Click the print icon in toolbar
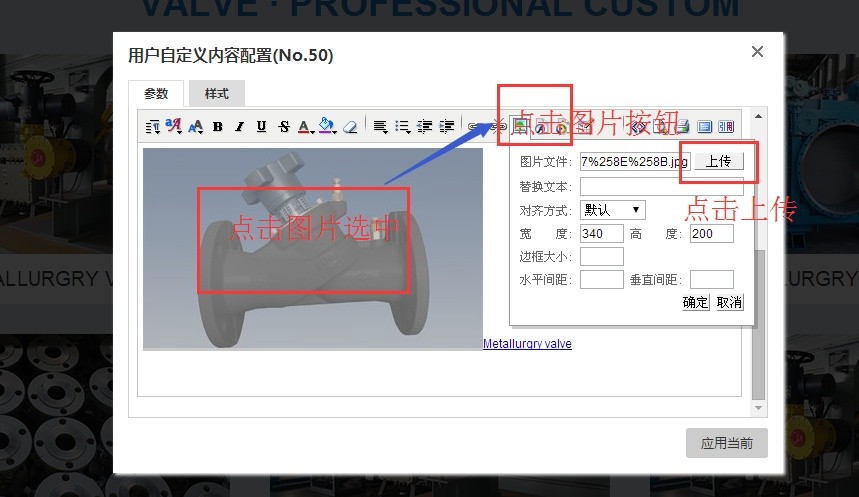This screenshot has height=497, width=859. click(x=682, y=127)
